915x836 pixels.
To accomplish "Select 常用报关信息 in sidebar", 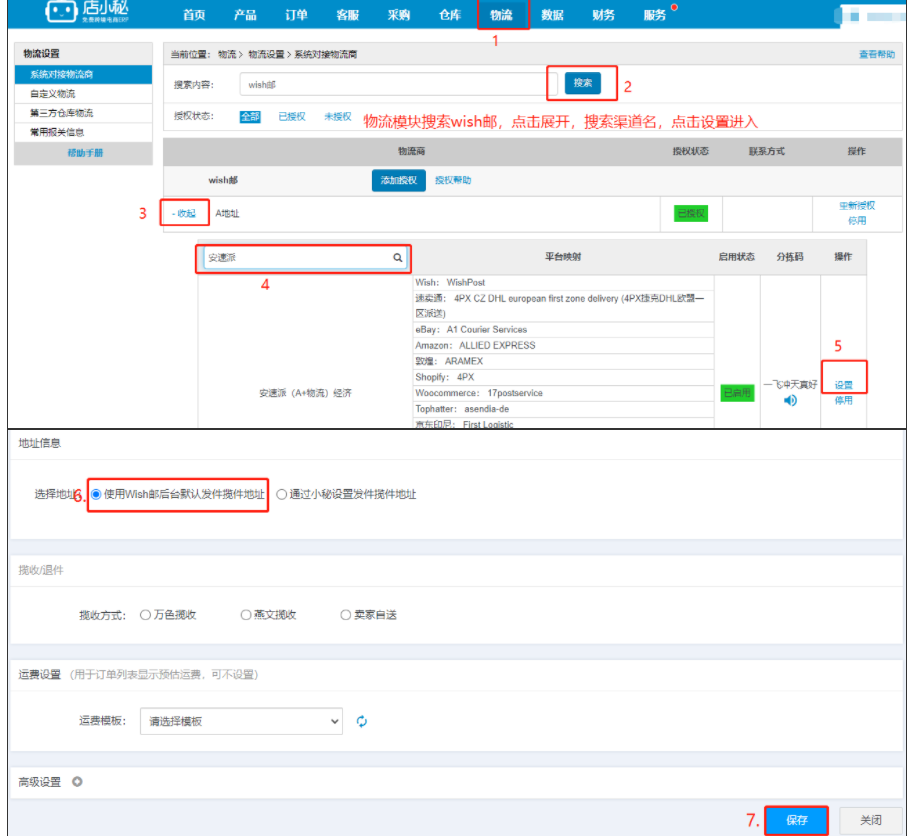I will tap(83, 132).
